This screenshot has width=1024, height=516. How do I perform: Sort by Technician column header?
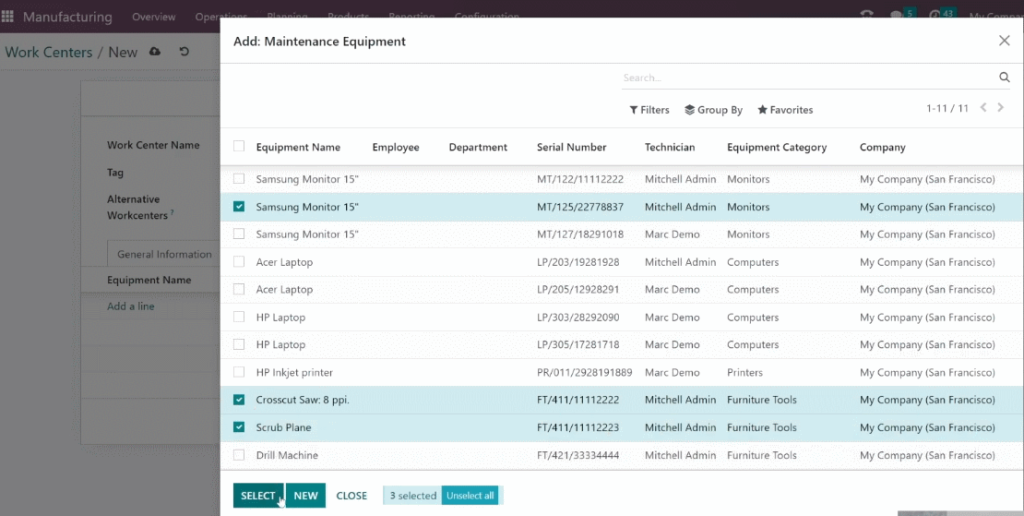pos(669,147)
